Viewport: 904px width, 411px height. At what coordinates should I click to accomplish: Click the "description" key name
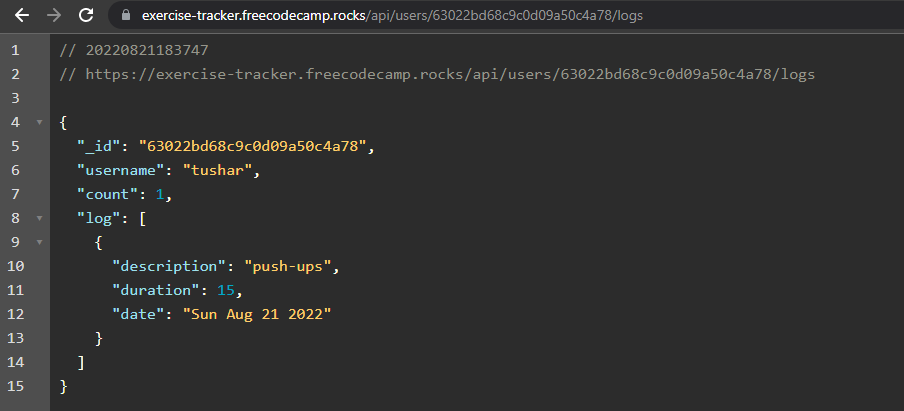(170, 266)
